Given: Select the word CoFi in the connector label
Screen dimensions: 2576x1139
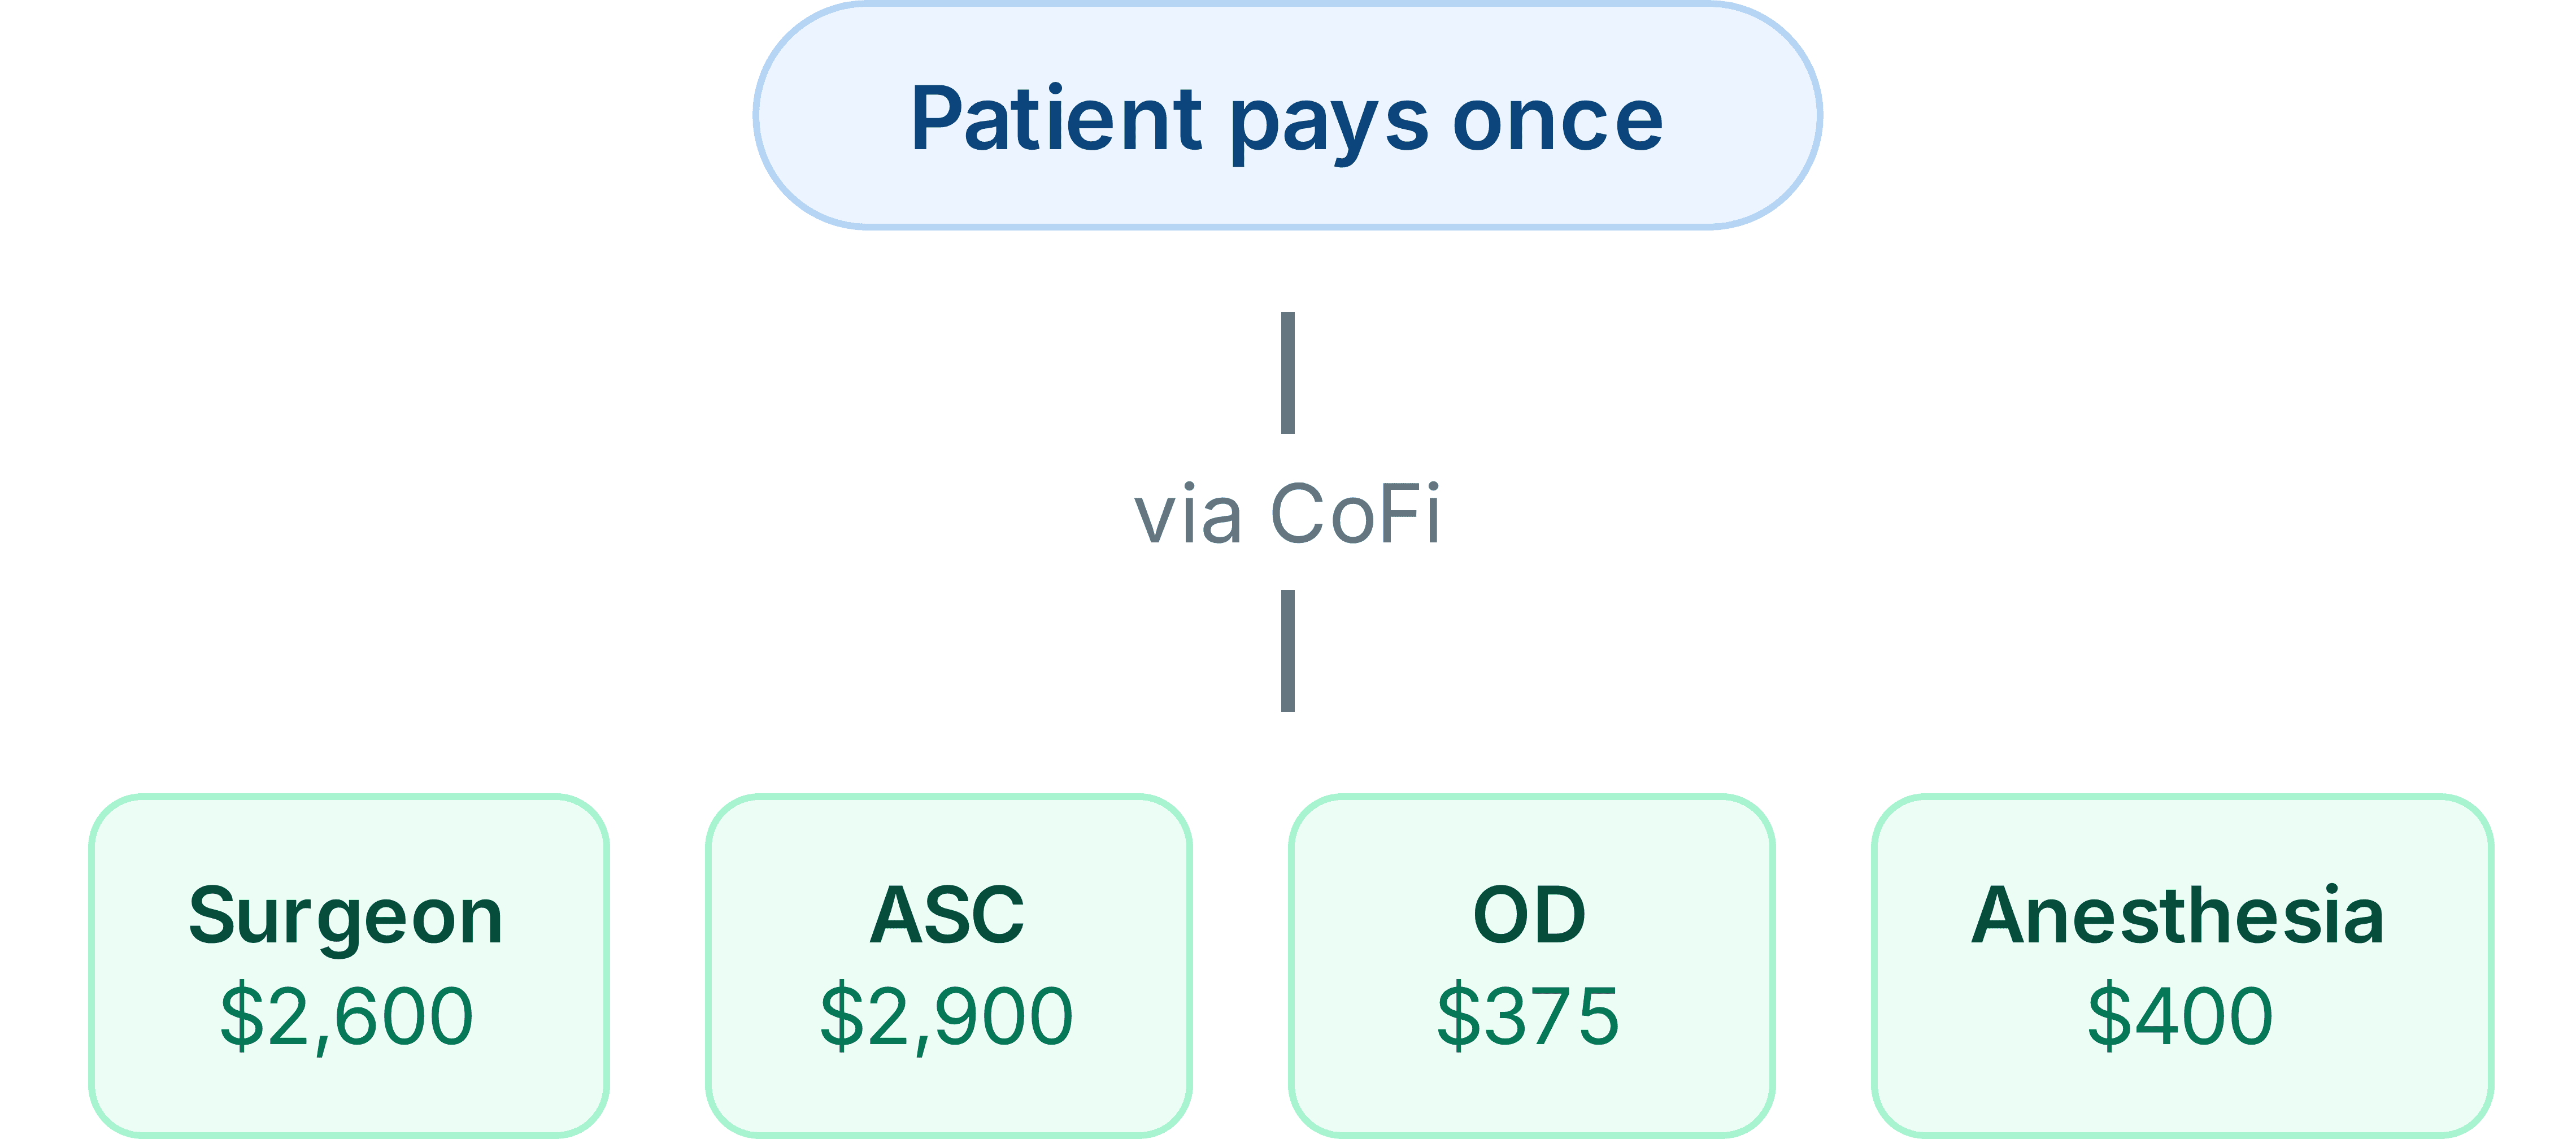Looking at the screenshot, I should point(1355,514).
